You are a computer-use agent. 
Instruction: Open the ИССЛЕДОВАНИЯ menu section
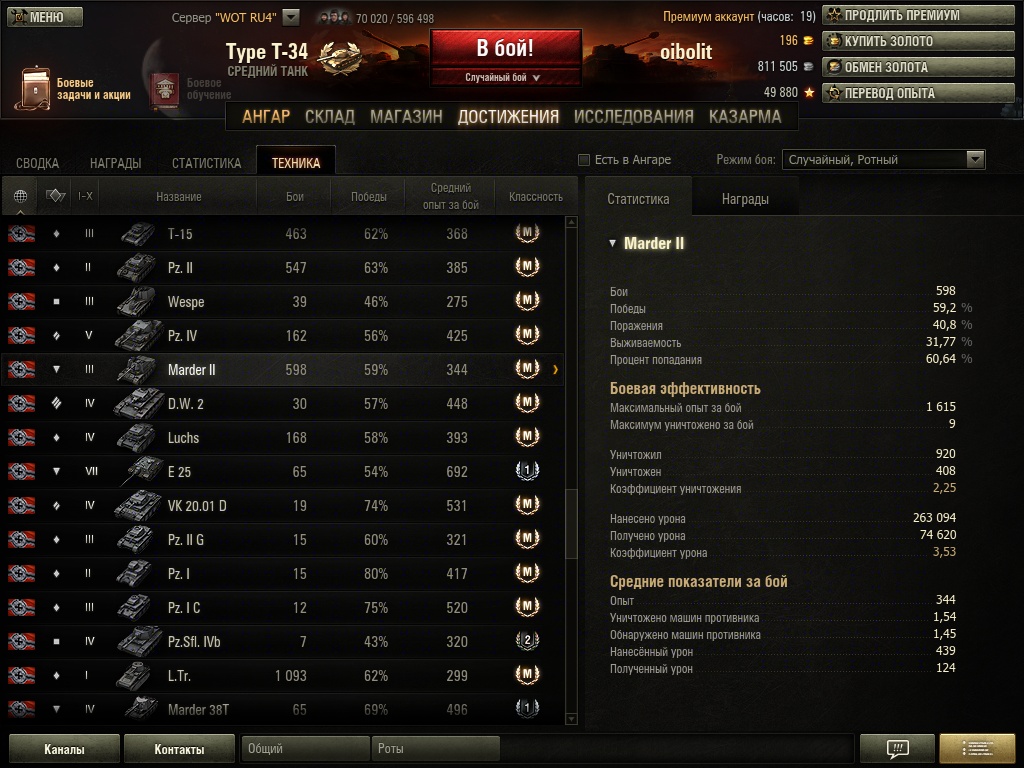[633, 116]
